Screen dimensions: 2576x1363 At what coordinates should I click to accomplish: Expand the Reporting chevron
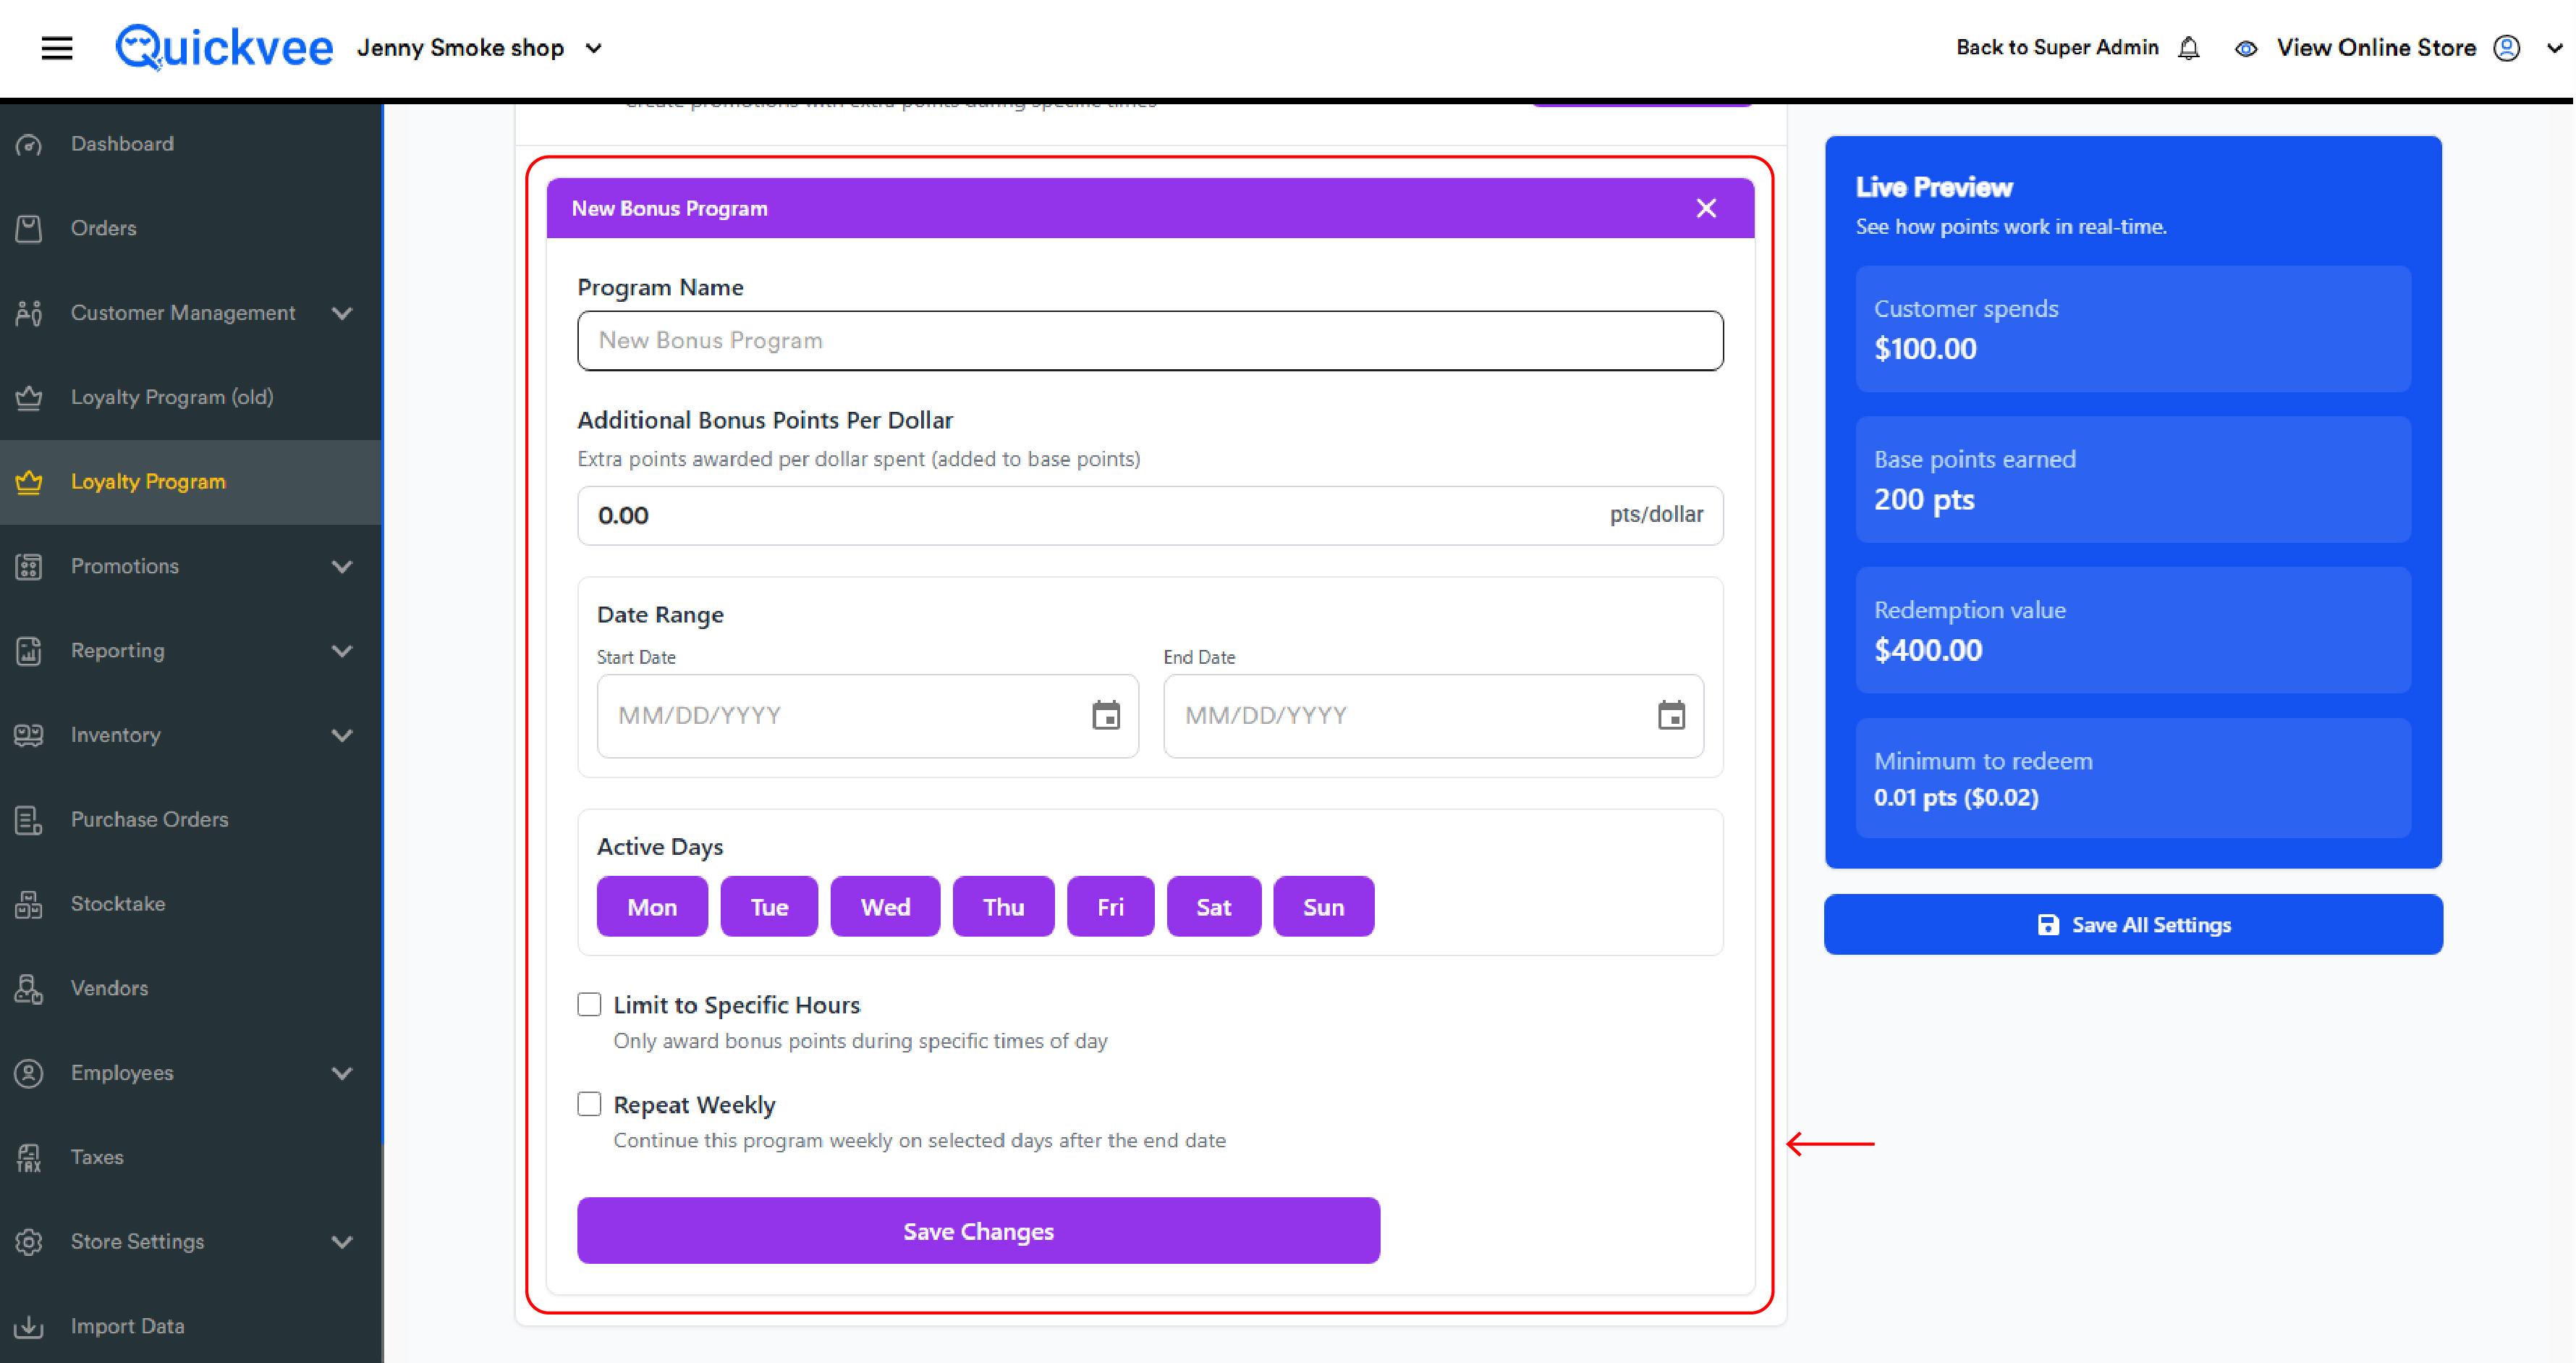342,651
